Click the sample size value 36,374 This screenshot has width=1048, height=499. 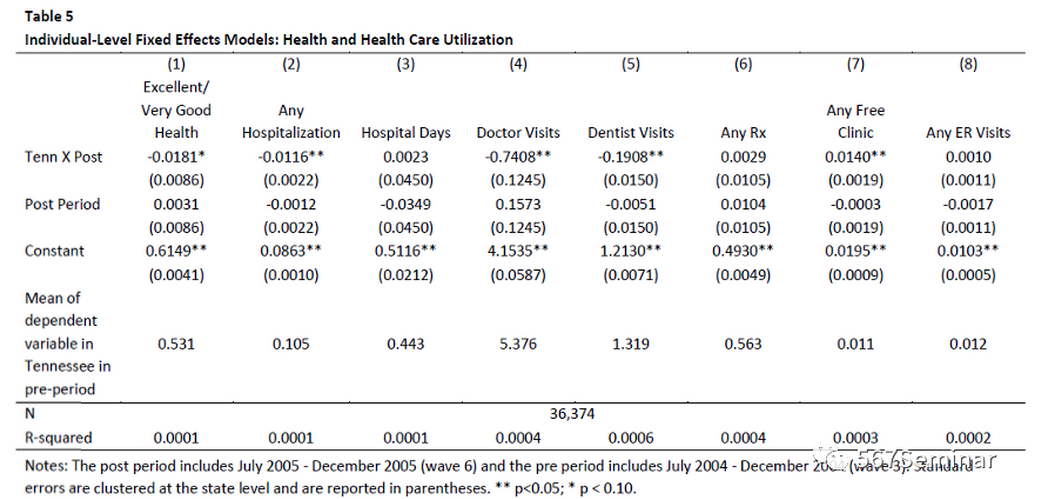coord(574,412)
